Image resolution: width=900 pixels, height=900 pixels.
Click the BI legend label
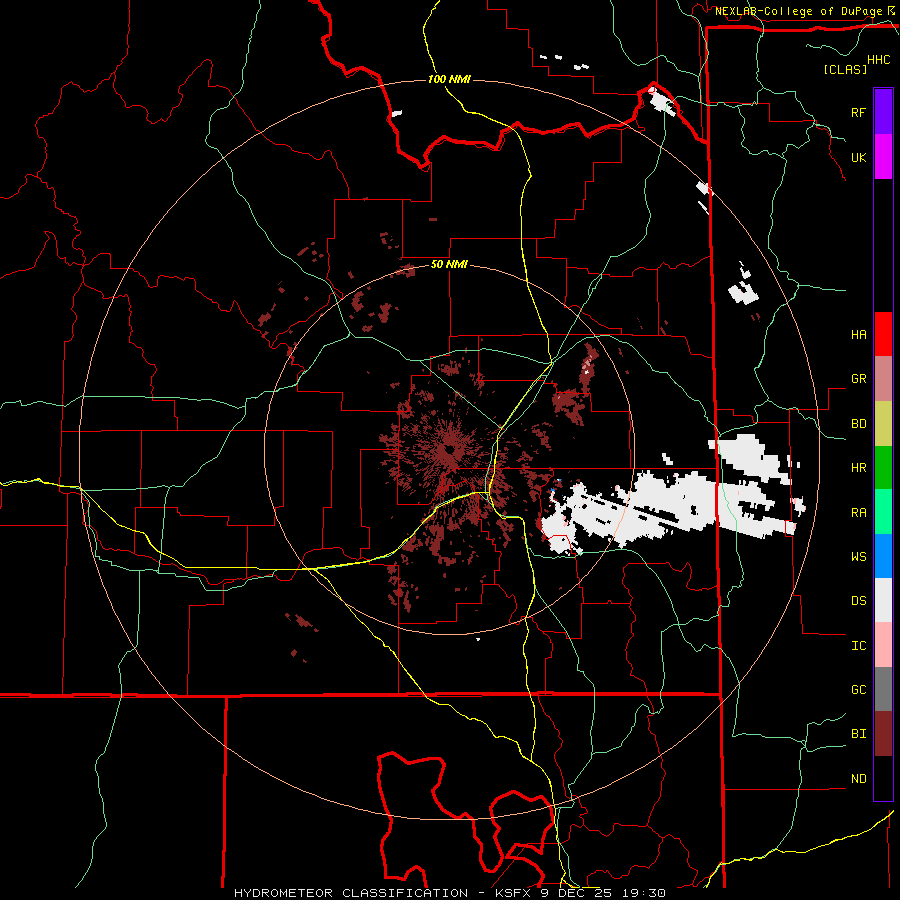(x=858, y=734)
